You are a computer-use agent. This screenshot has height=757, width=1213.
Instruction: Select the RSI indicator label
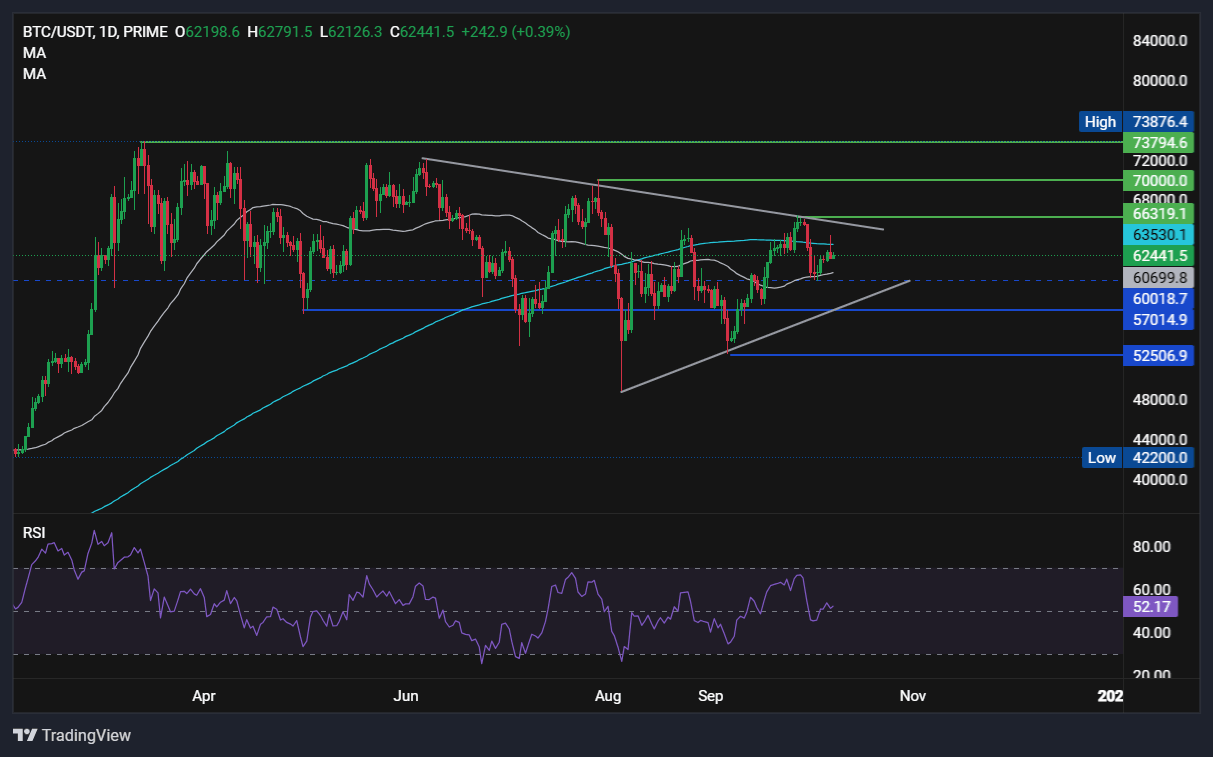34,533
